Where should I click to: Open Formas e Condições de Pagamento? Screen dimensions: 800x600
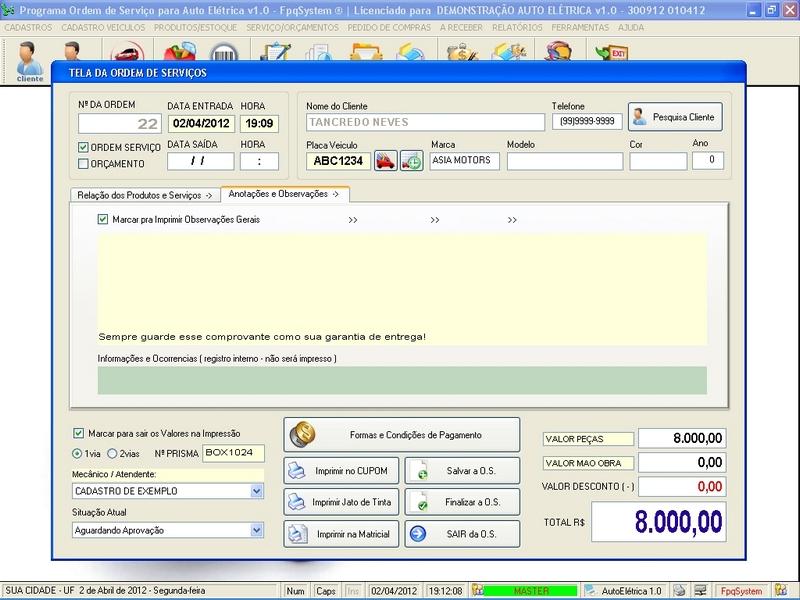(x=402, y=435)
